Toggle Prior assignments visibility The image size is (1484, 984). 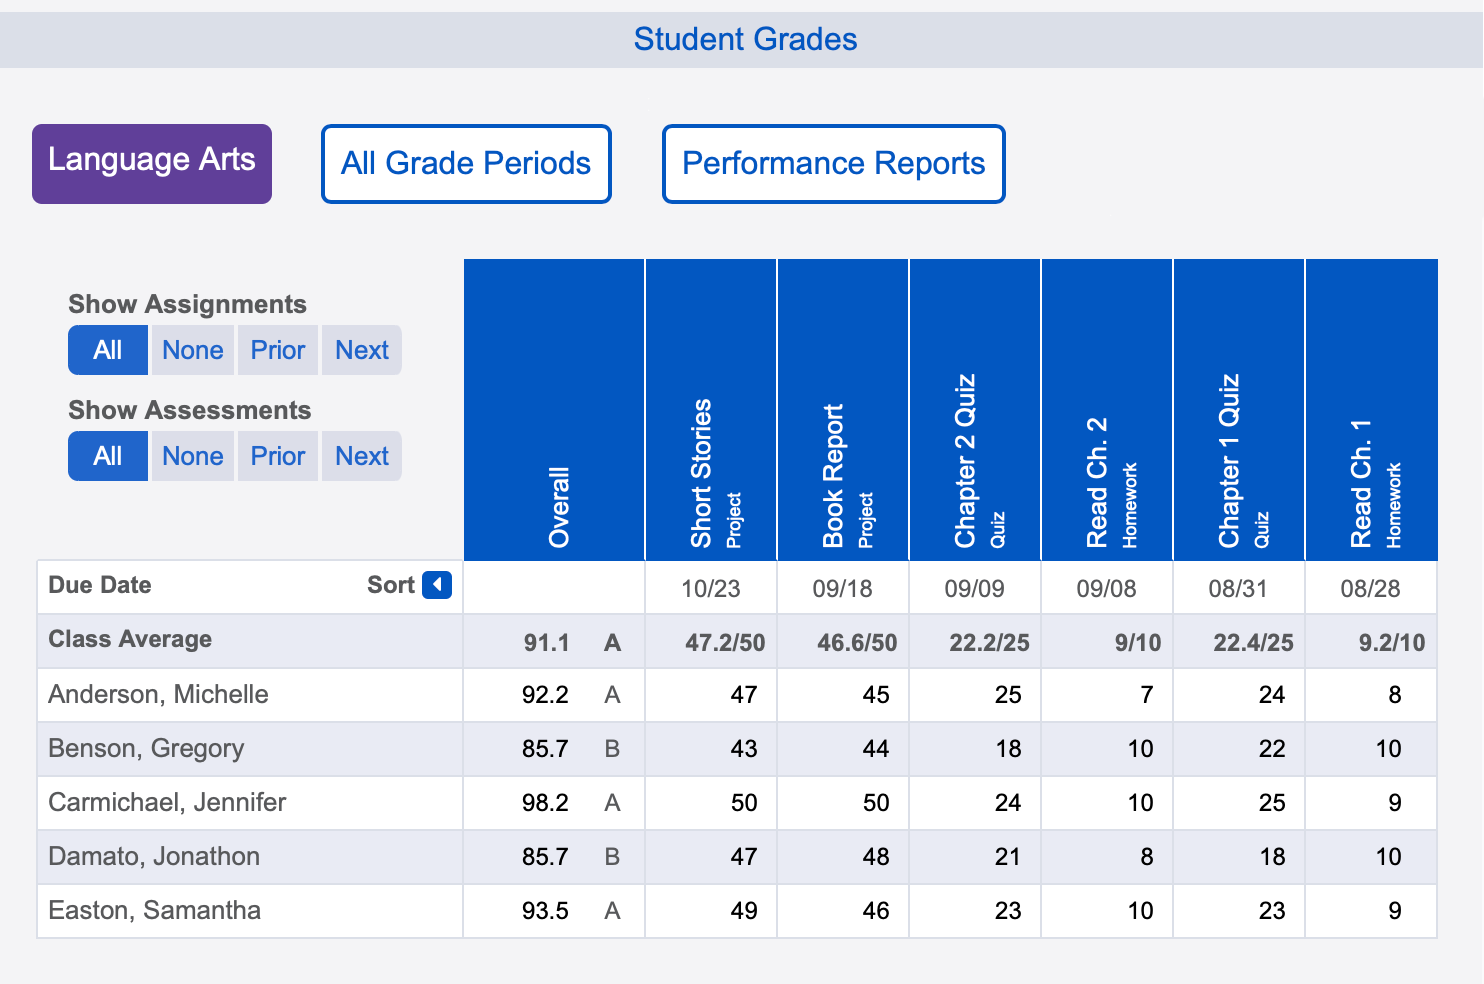(277, 350)
